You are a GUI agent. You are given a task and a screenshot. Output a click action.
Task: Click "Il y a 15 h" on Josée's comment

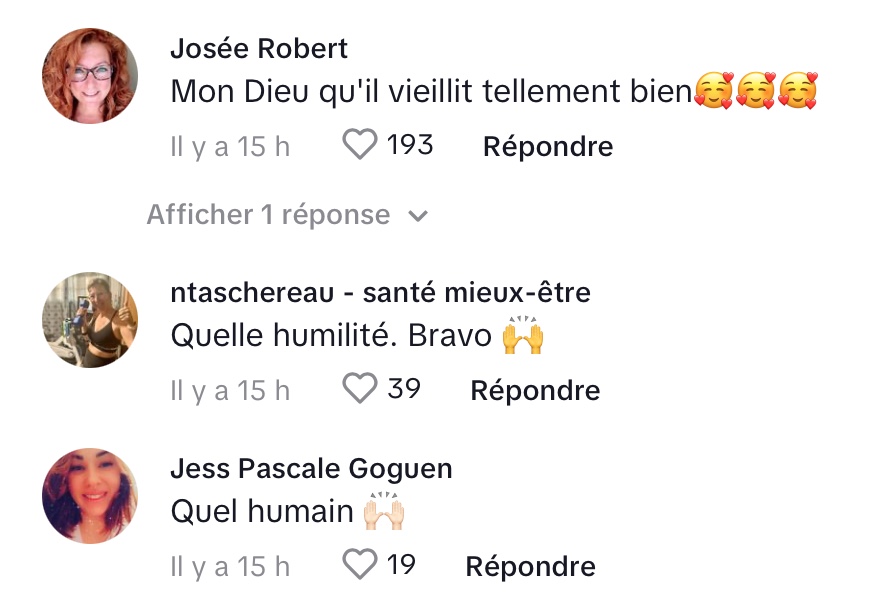coord(230,147)
